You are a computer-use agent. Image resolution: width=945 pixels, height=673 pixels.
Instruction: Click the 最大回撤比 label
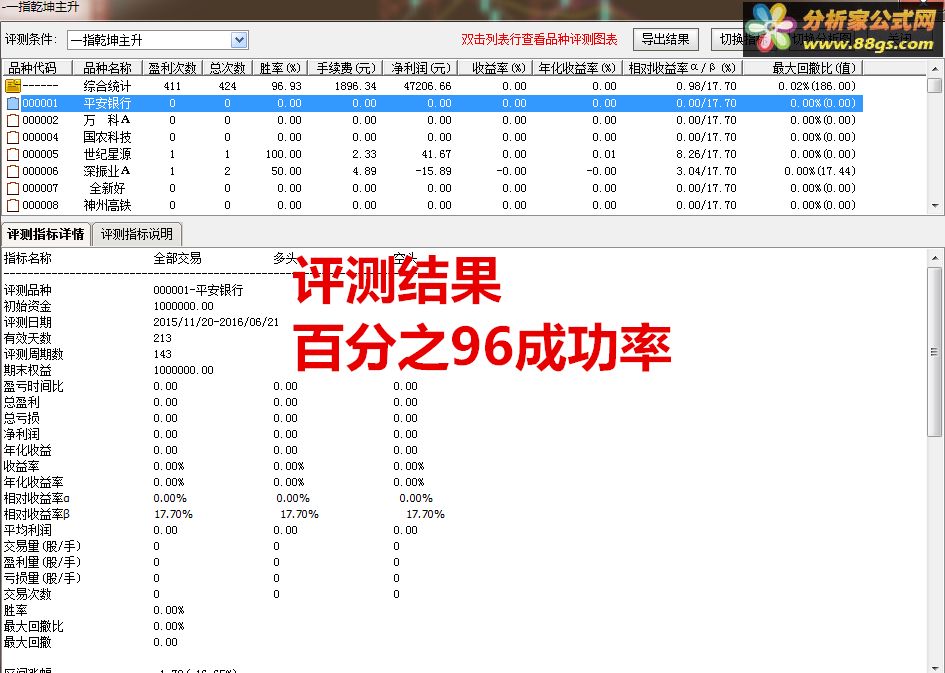pyautogui.click(x=34, y=627)
